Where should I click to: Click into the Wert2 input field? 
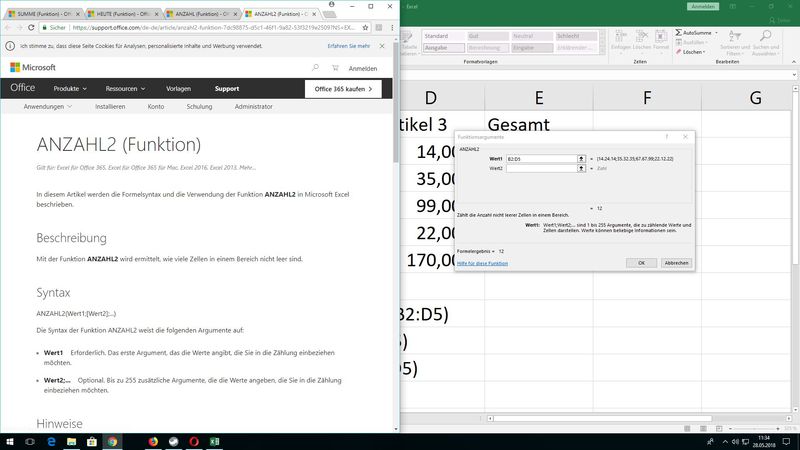[x=541, y=168]
